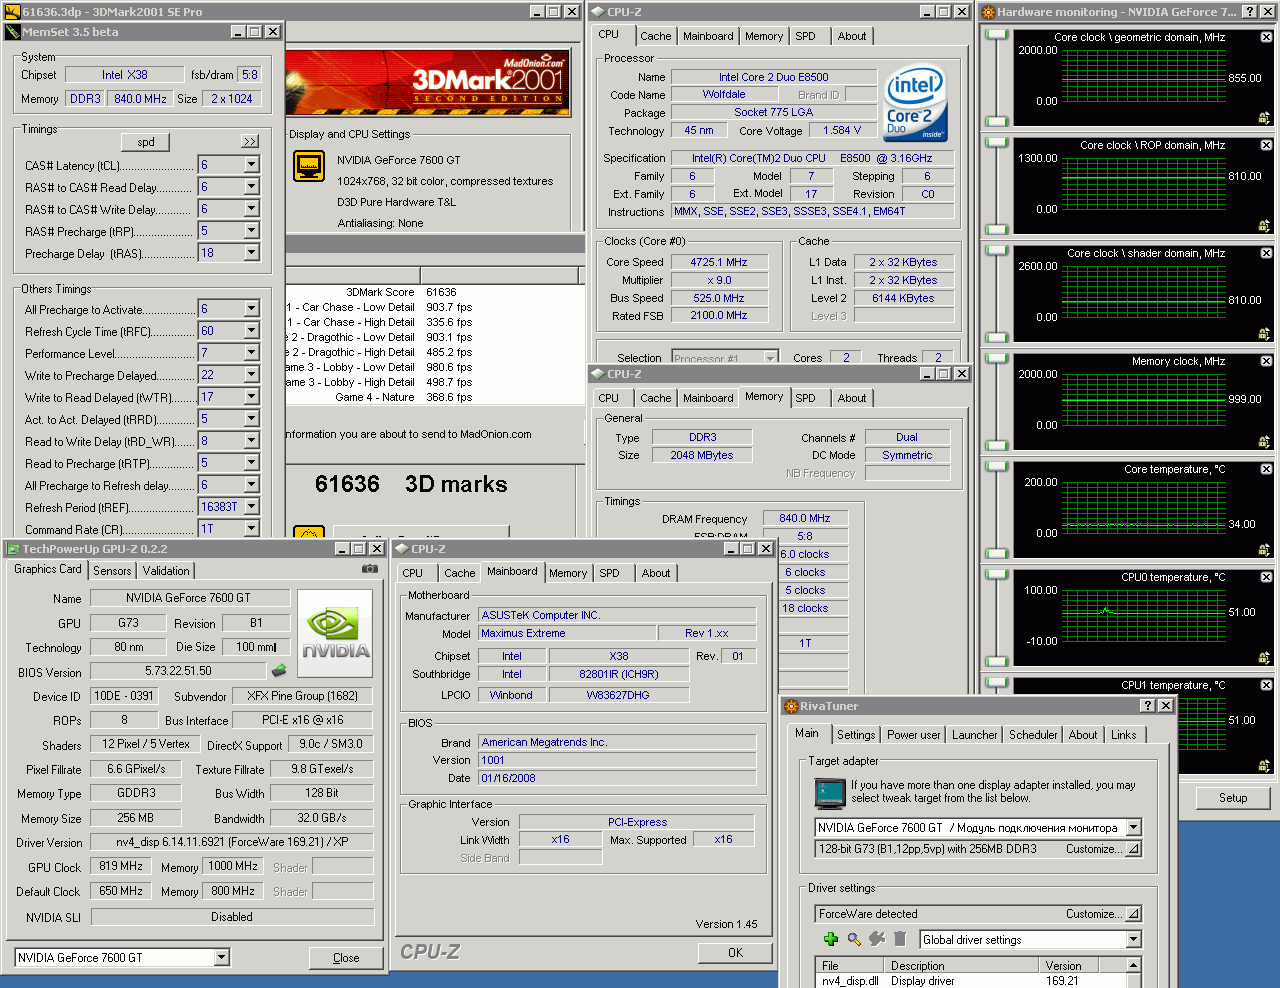
Task: Click the green plus icon in RivaTuner
Action: pyautogui.click(x=830, y=939)
